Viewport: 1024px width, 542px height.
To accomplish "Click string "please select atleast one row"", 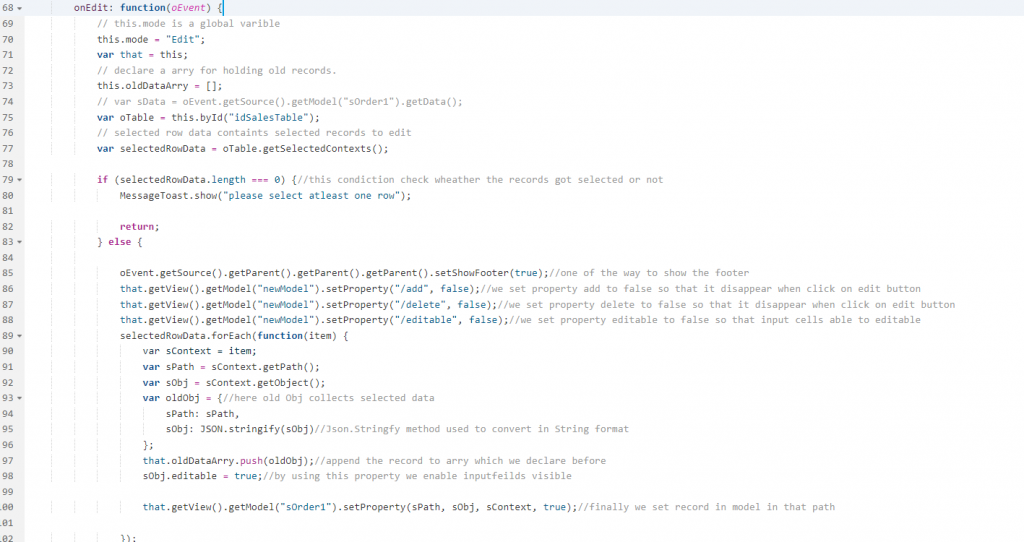I will tap(314, 195).
